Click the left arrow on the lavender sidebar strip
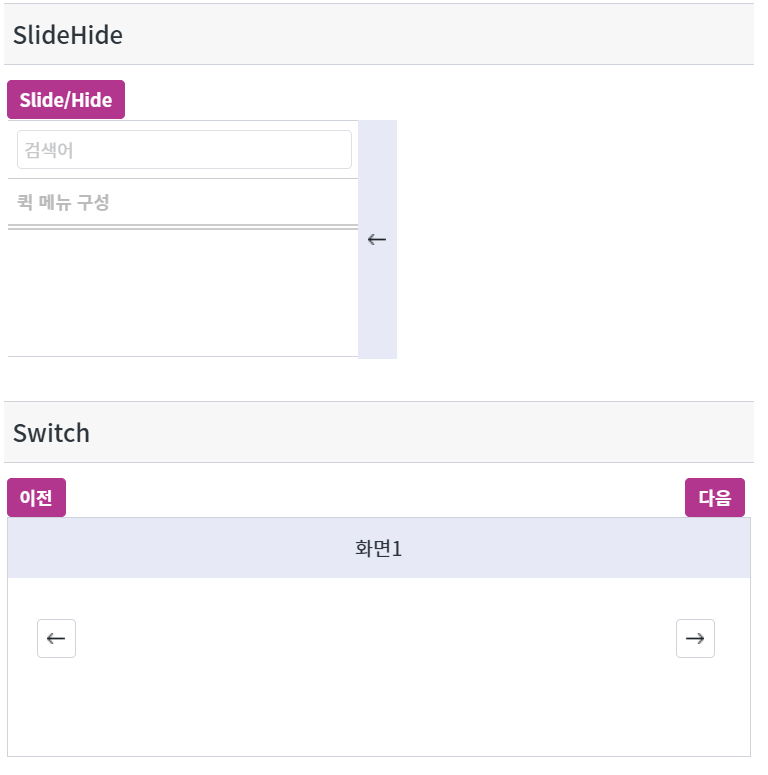The image size is (768, 775). coord(377,240)
